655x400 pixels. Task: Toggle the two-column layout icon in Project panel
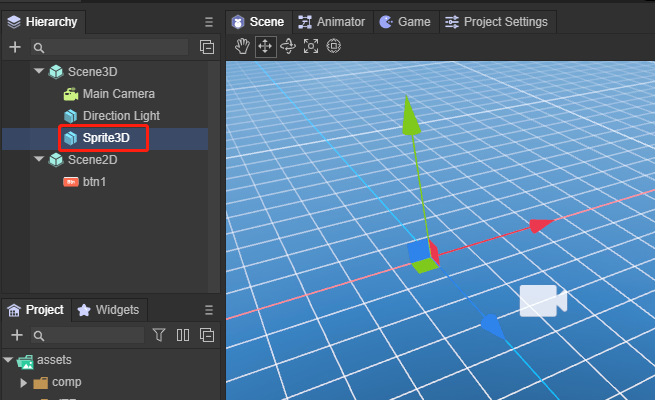click(183, 336)
